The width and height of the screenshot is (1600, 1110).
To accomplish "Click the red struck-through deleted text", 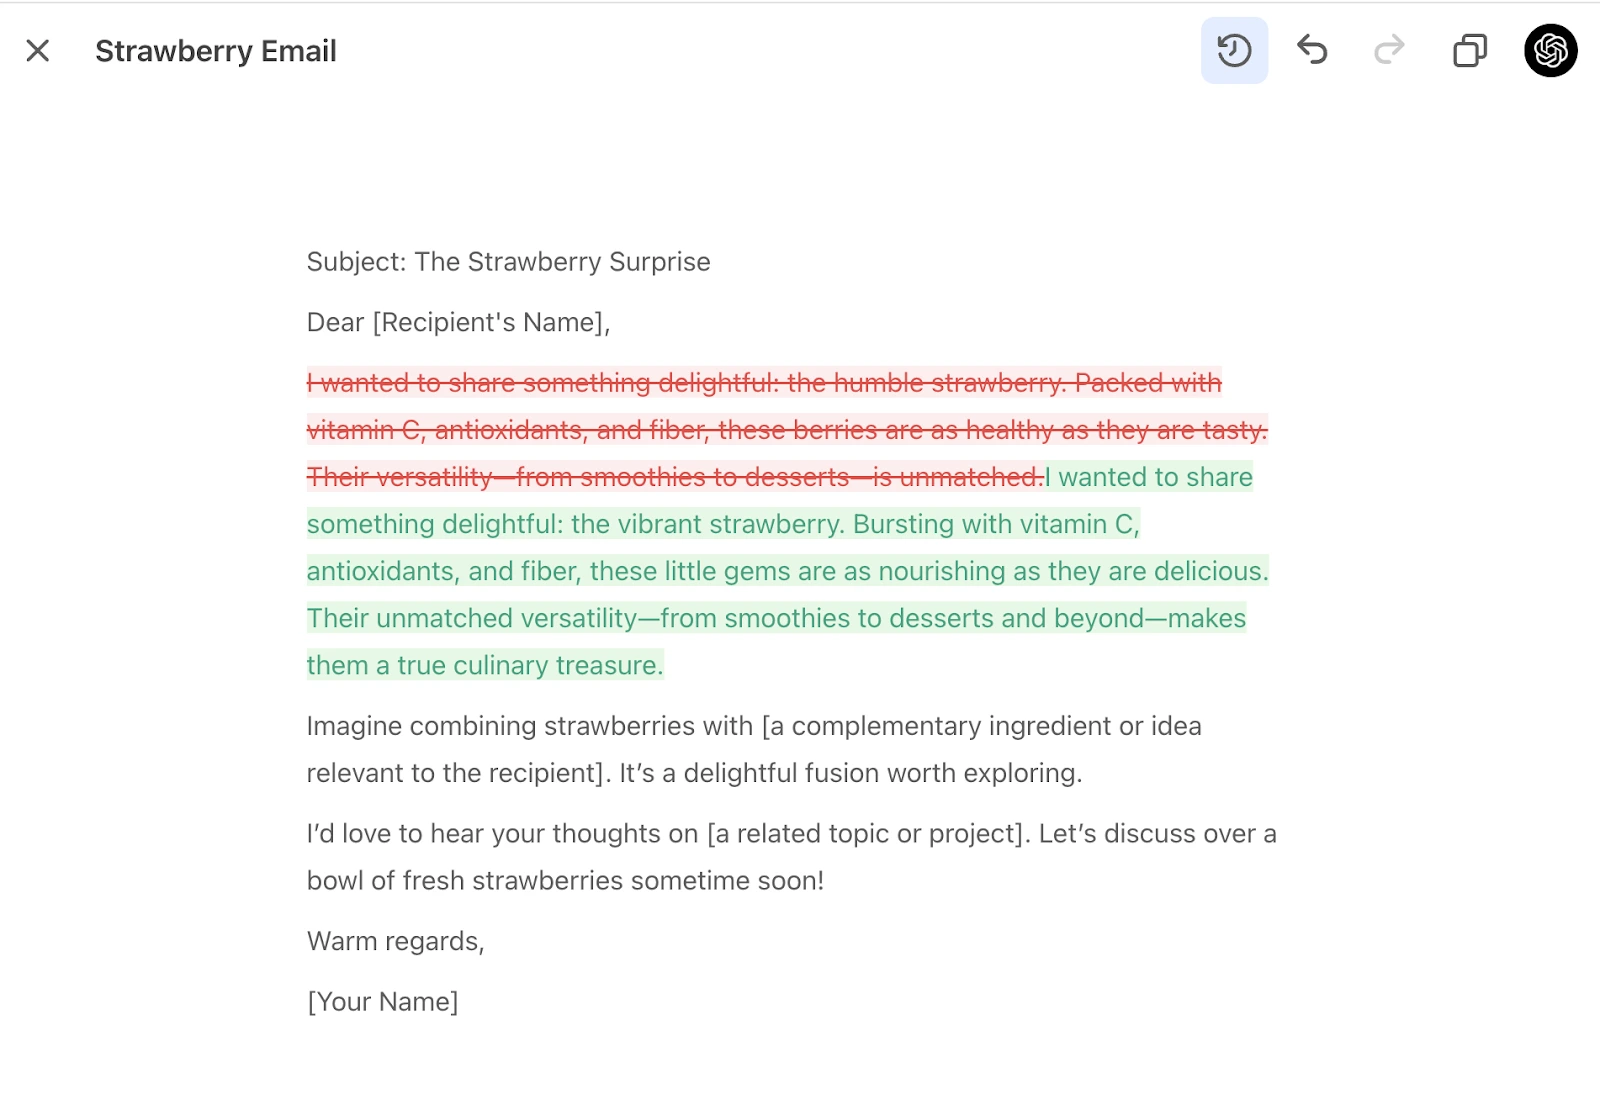I will tap(763, 383).
